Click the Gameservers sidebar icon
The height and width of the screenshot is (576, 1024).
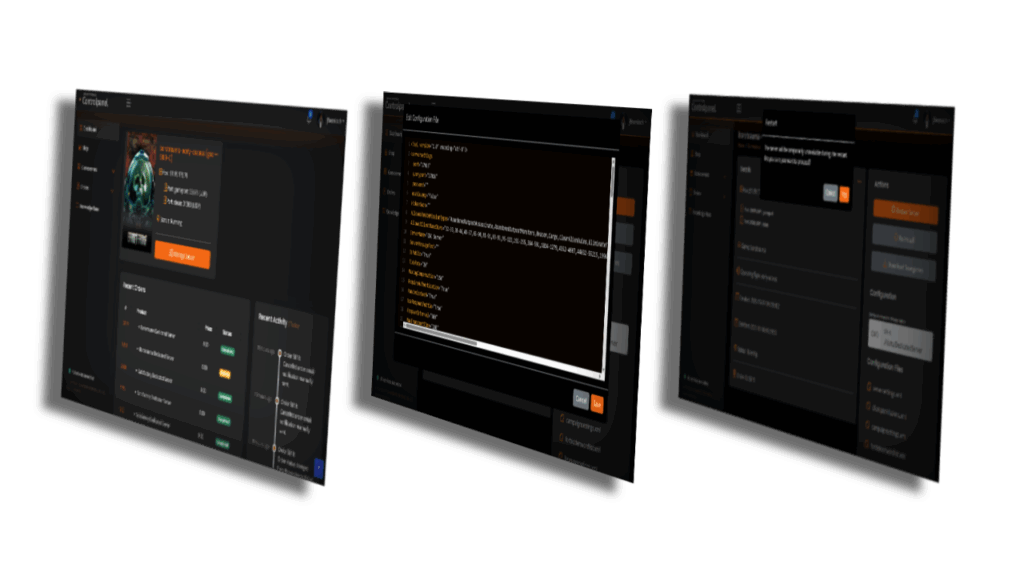point(79,169)
